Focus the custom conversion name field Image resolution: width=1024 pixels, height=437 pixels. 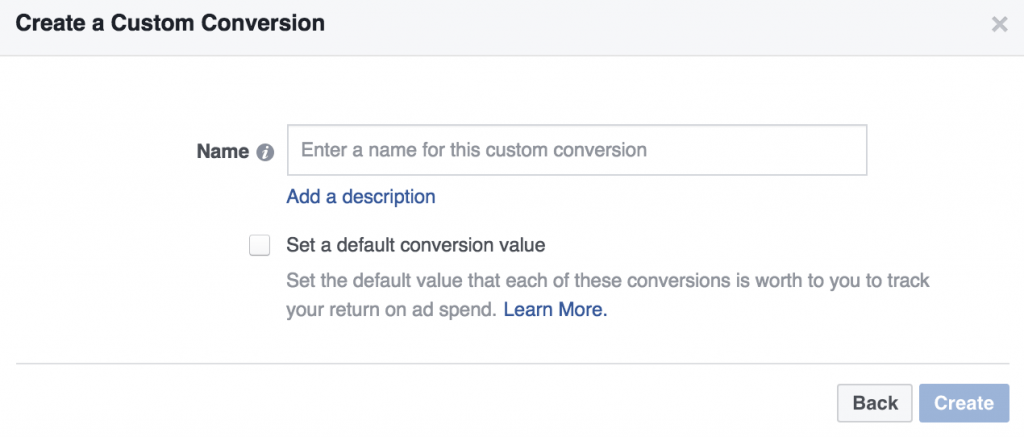(x=576, y=151)
